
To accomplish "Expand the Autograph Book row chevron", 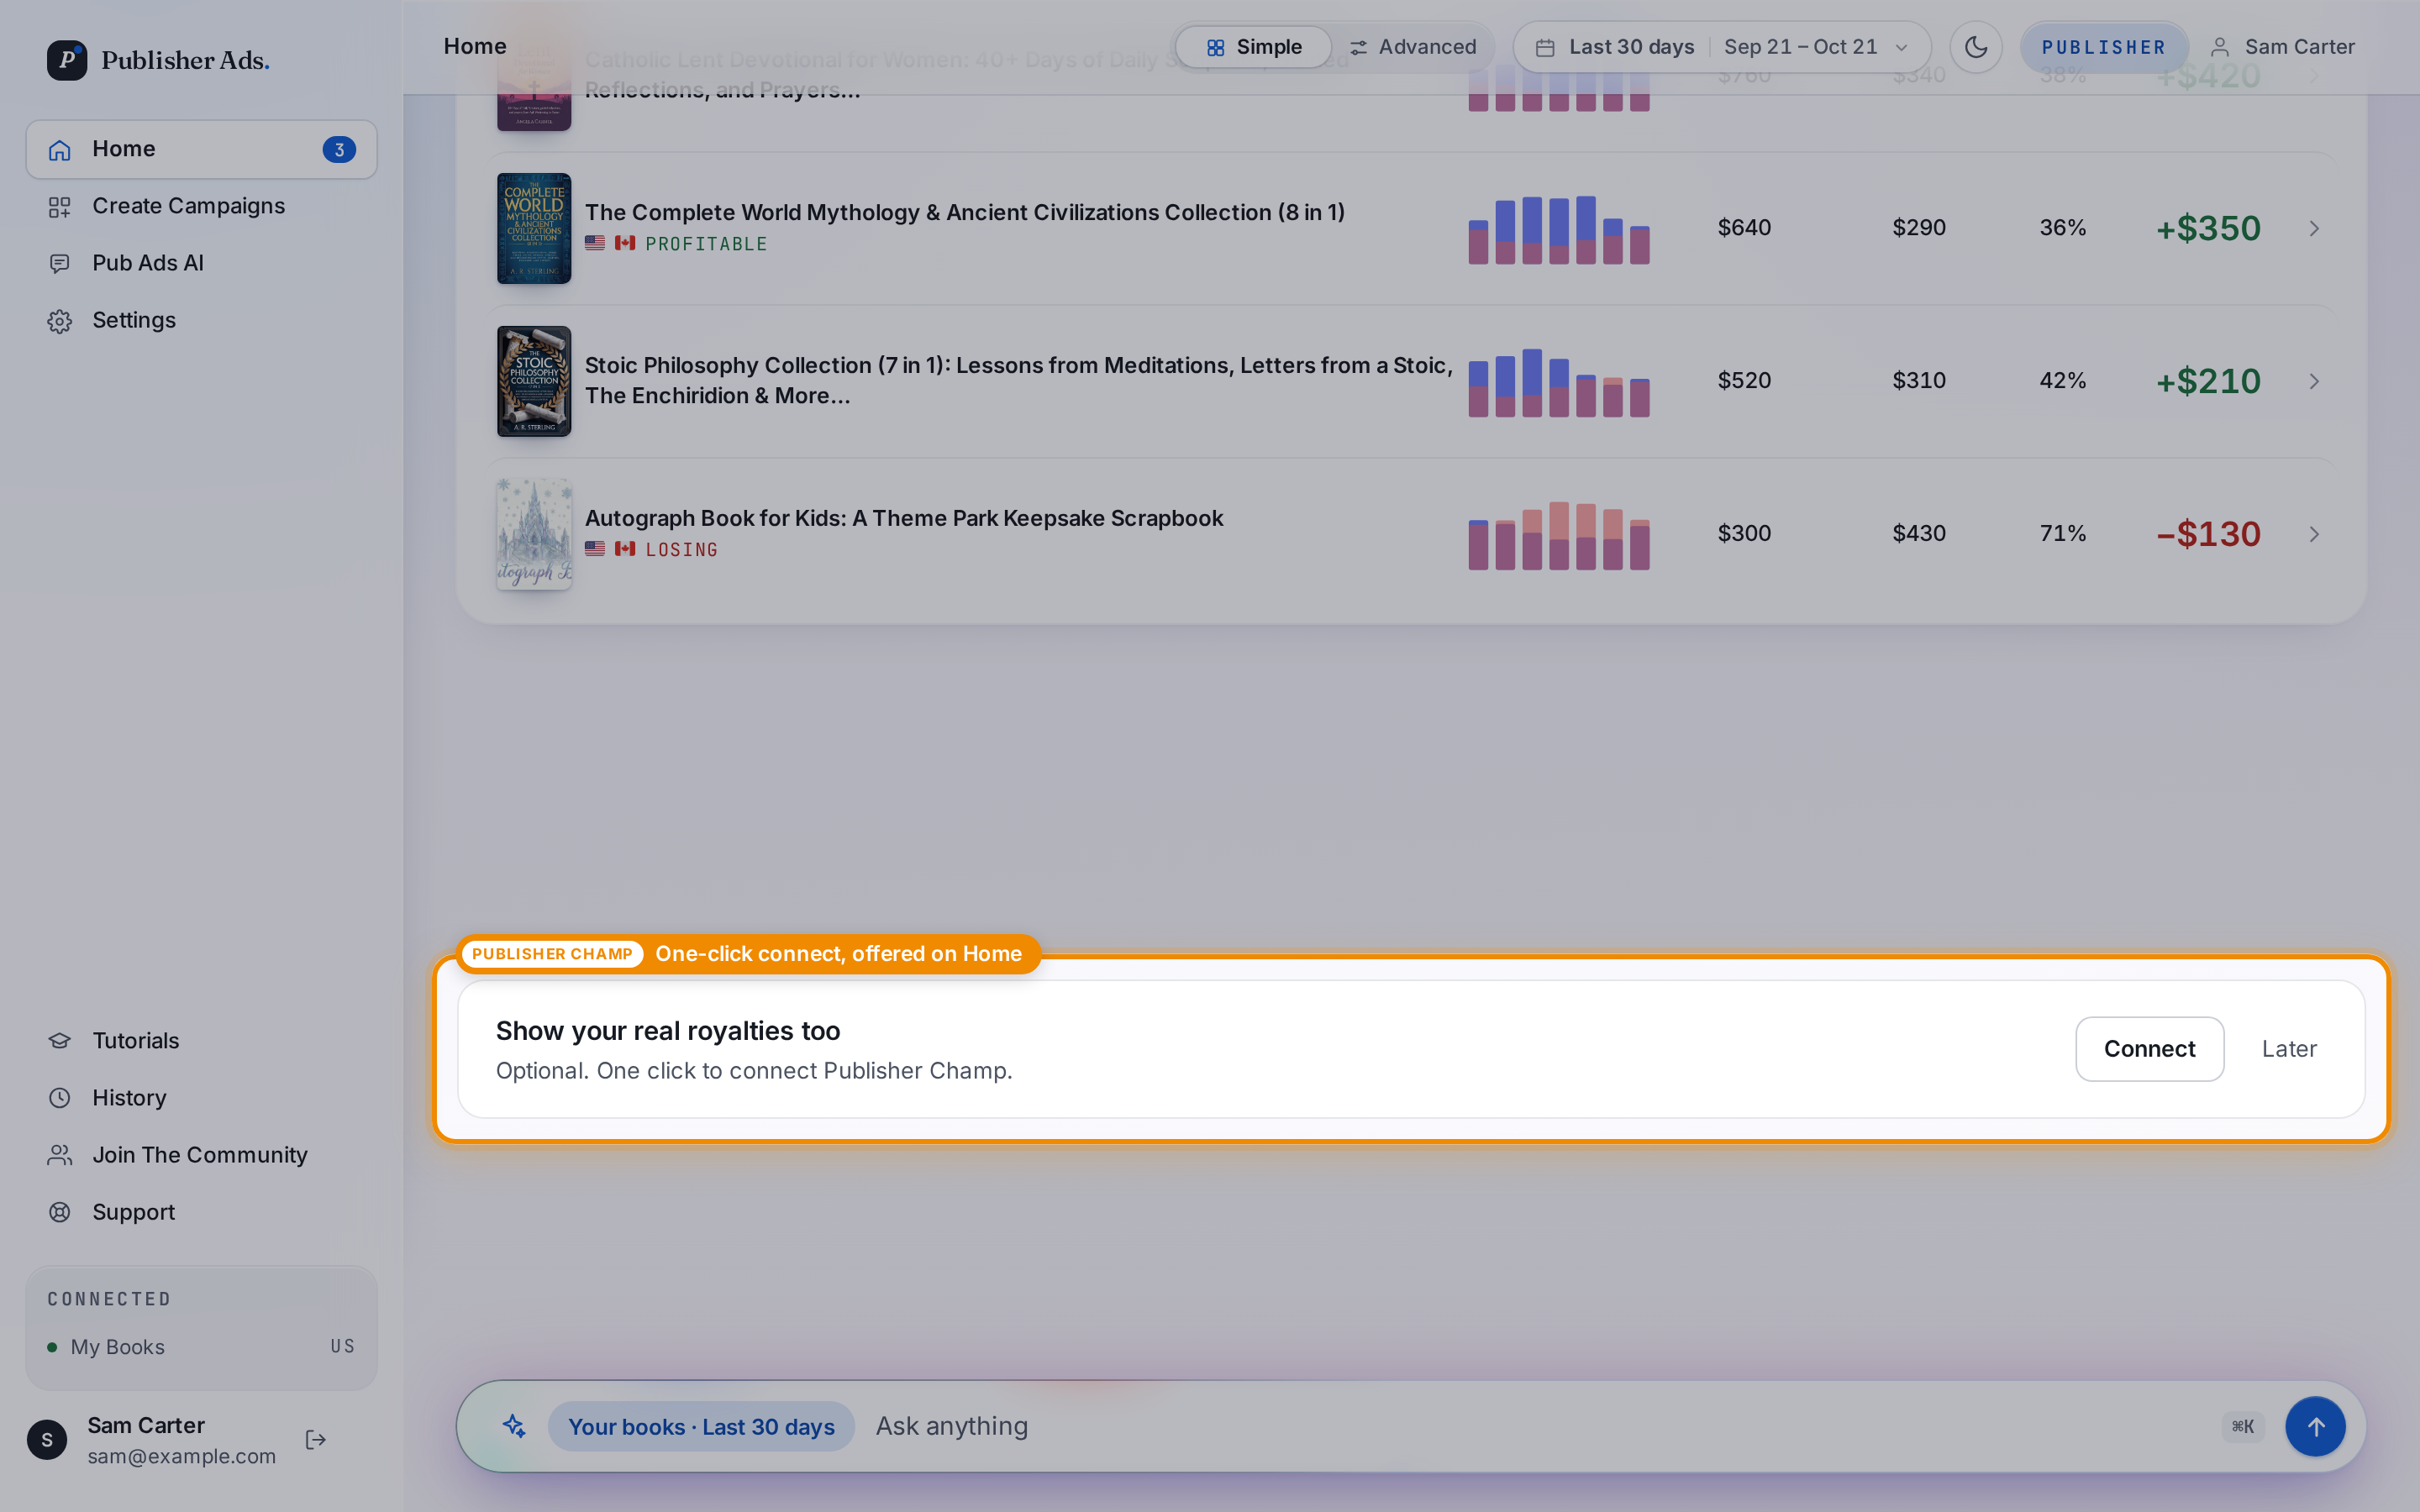I will 2314,534.
